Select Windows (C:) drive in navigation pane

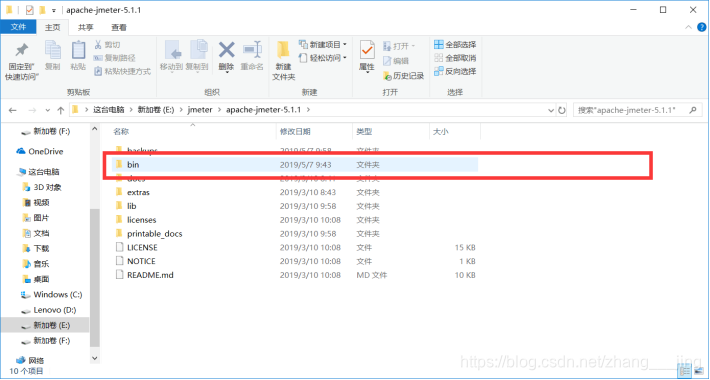click(52, 295)
